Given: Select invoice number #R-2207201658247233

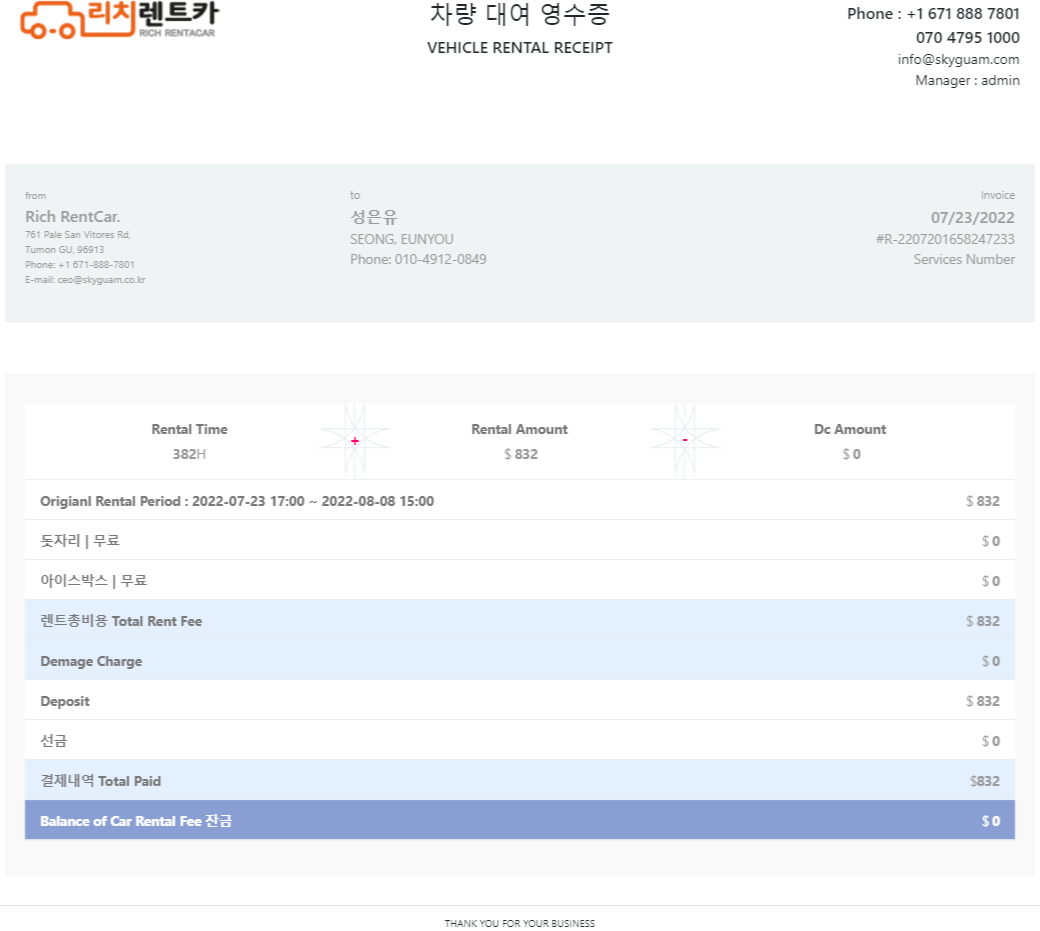Looking at the screenshot, I should [945, 239].
